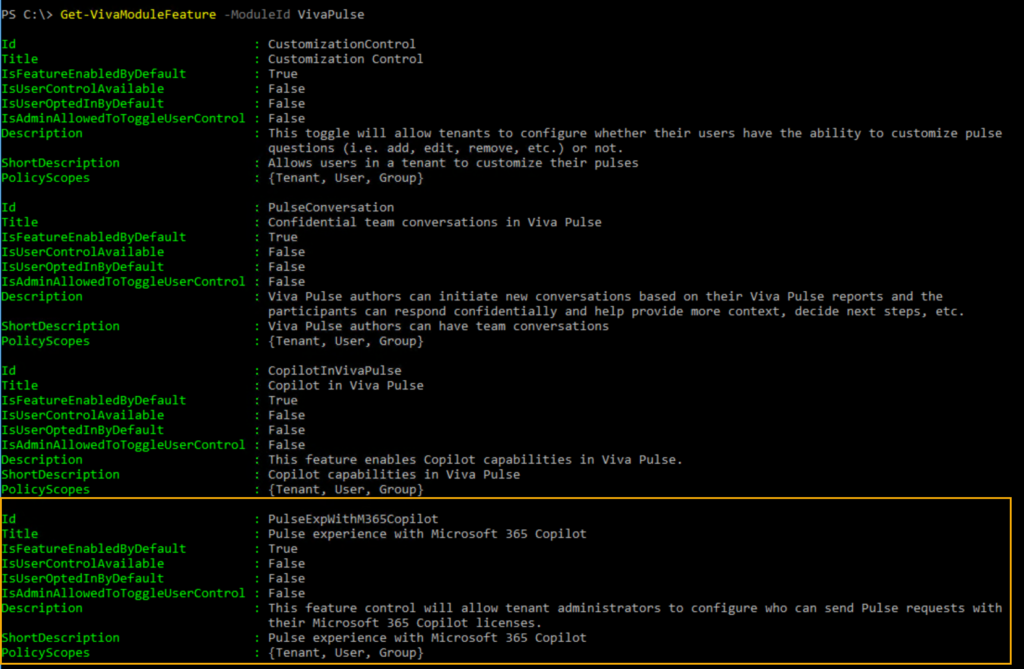Image resolution: width=1024 pixels, height=669 pixels.
Task: Click ShortDescription label in PulseExpWithM365Copilot block
Action: 61,638
